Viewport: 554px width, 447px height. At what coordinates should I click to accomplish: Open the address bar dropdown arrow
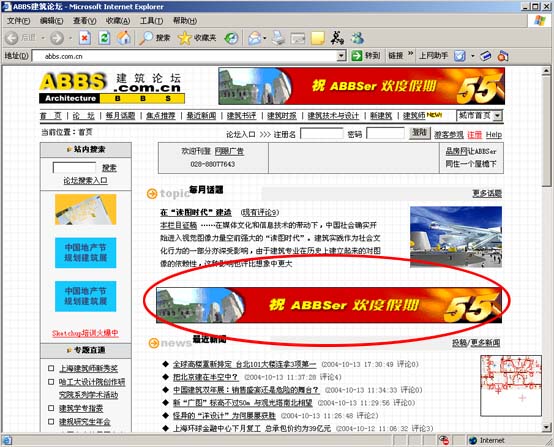(x=341, y=56)
